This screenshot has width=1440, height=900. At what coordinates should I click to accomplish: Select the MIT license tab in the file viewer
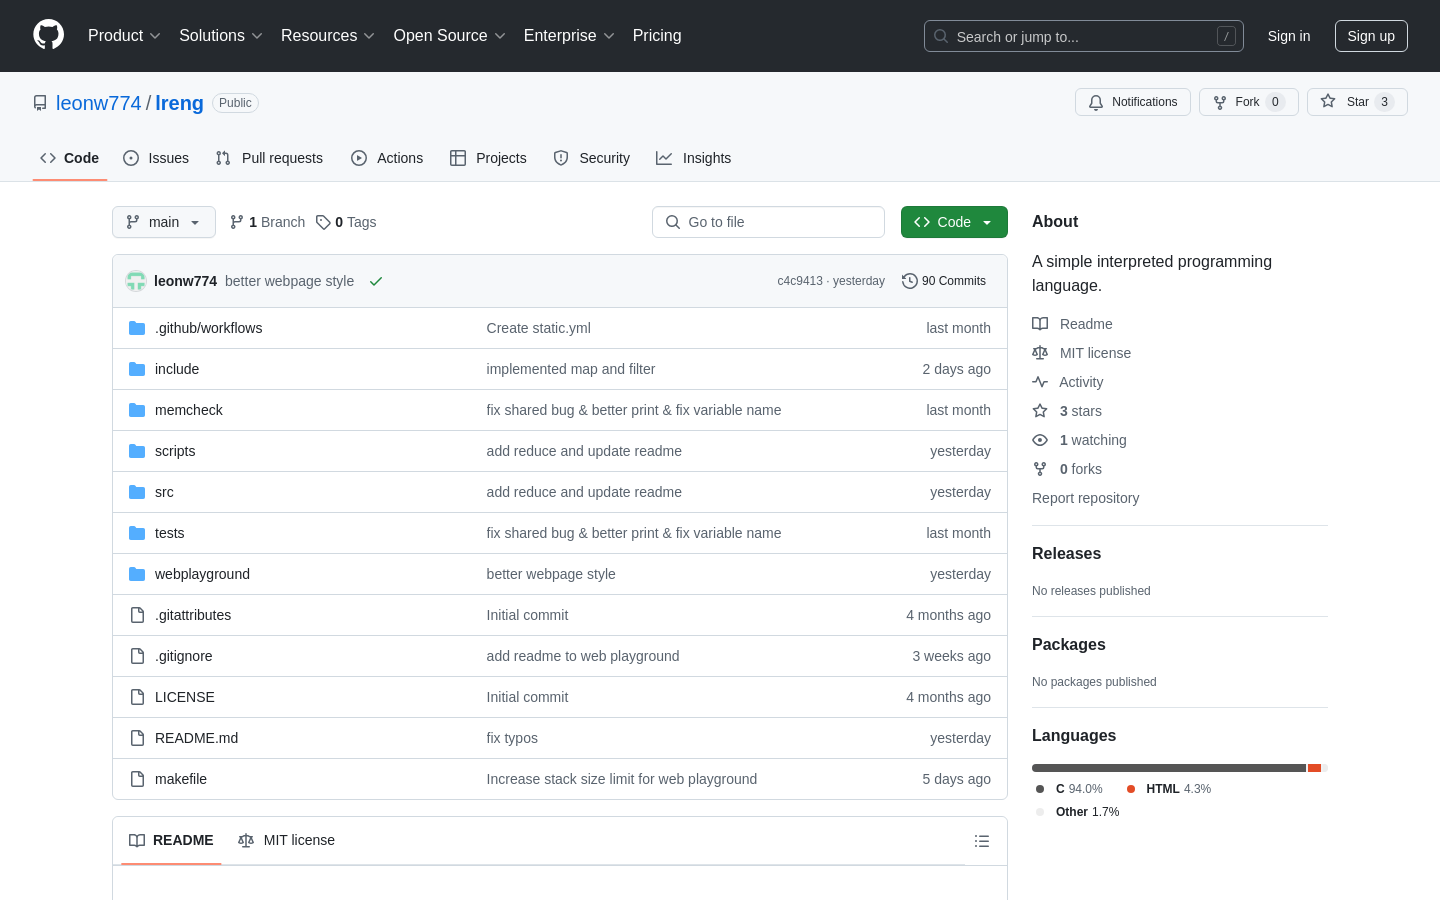tap(286, 840)
